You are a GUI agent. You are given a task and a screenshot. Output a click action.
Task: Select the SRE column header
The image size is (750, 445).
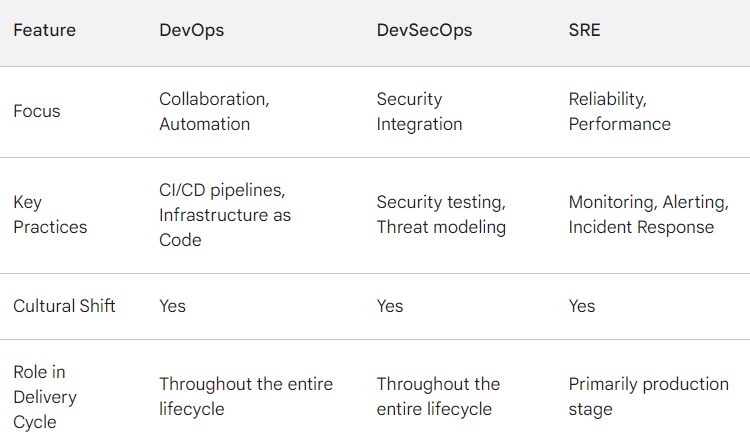[x=585, y=30]
